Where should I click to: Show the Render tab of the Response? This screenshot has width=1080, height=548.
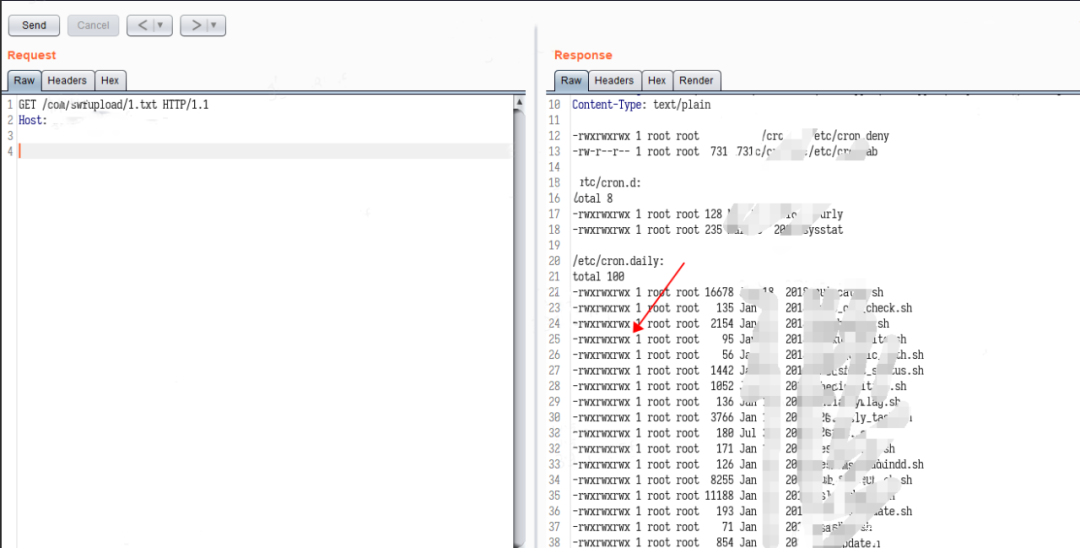click(x=696, y=80)
